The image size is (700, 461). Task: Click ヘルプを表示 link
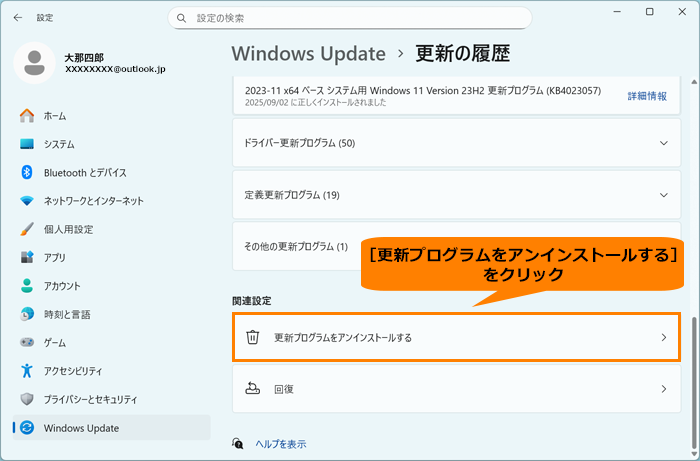point(280,443)
